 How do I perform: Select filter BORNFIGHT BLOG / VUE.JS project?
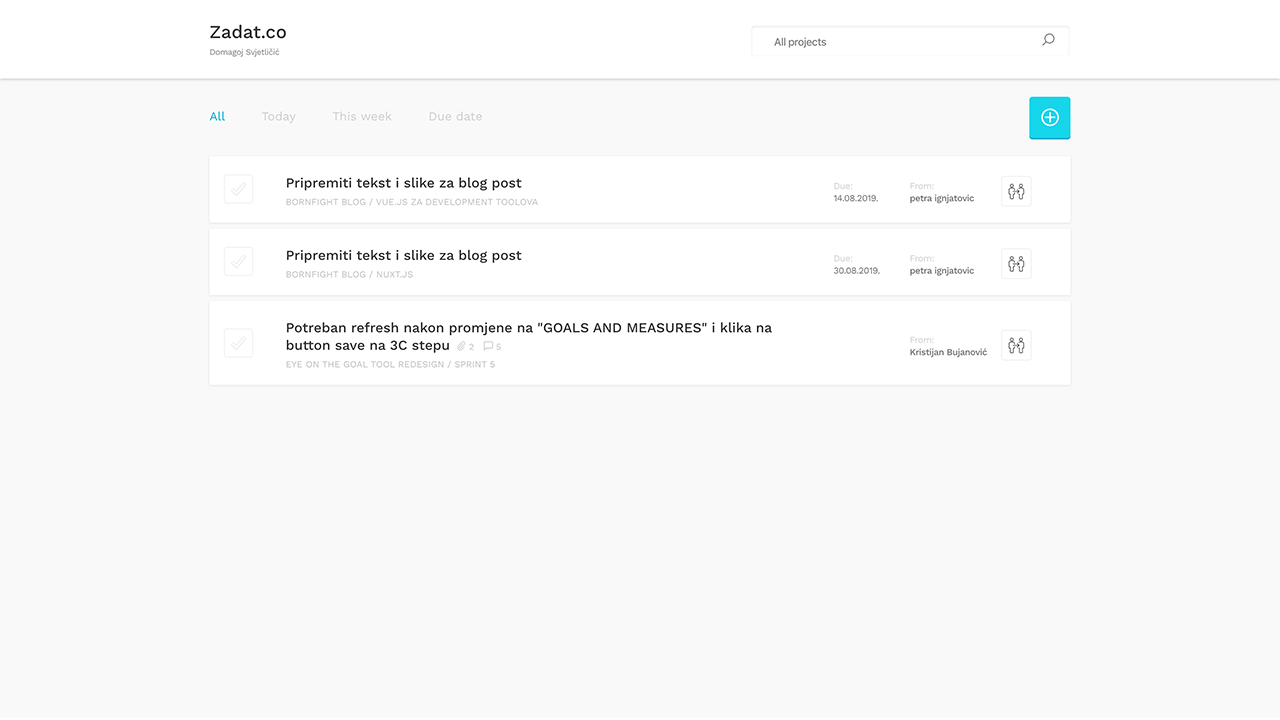coord(411,201)
